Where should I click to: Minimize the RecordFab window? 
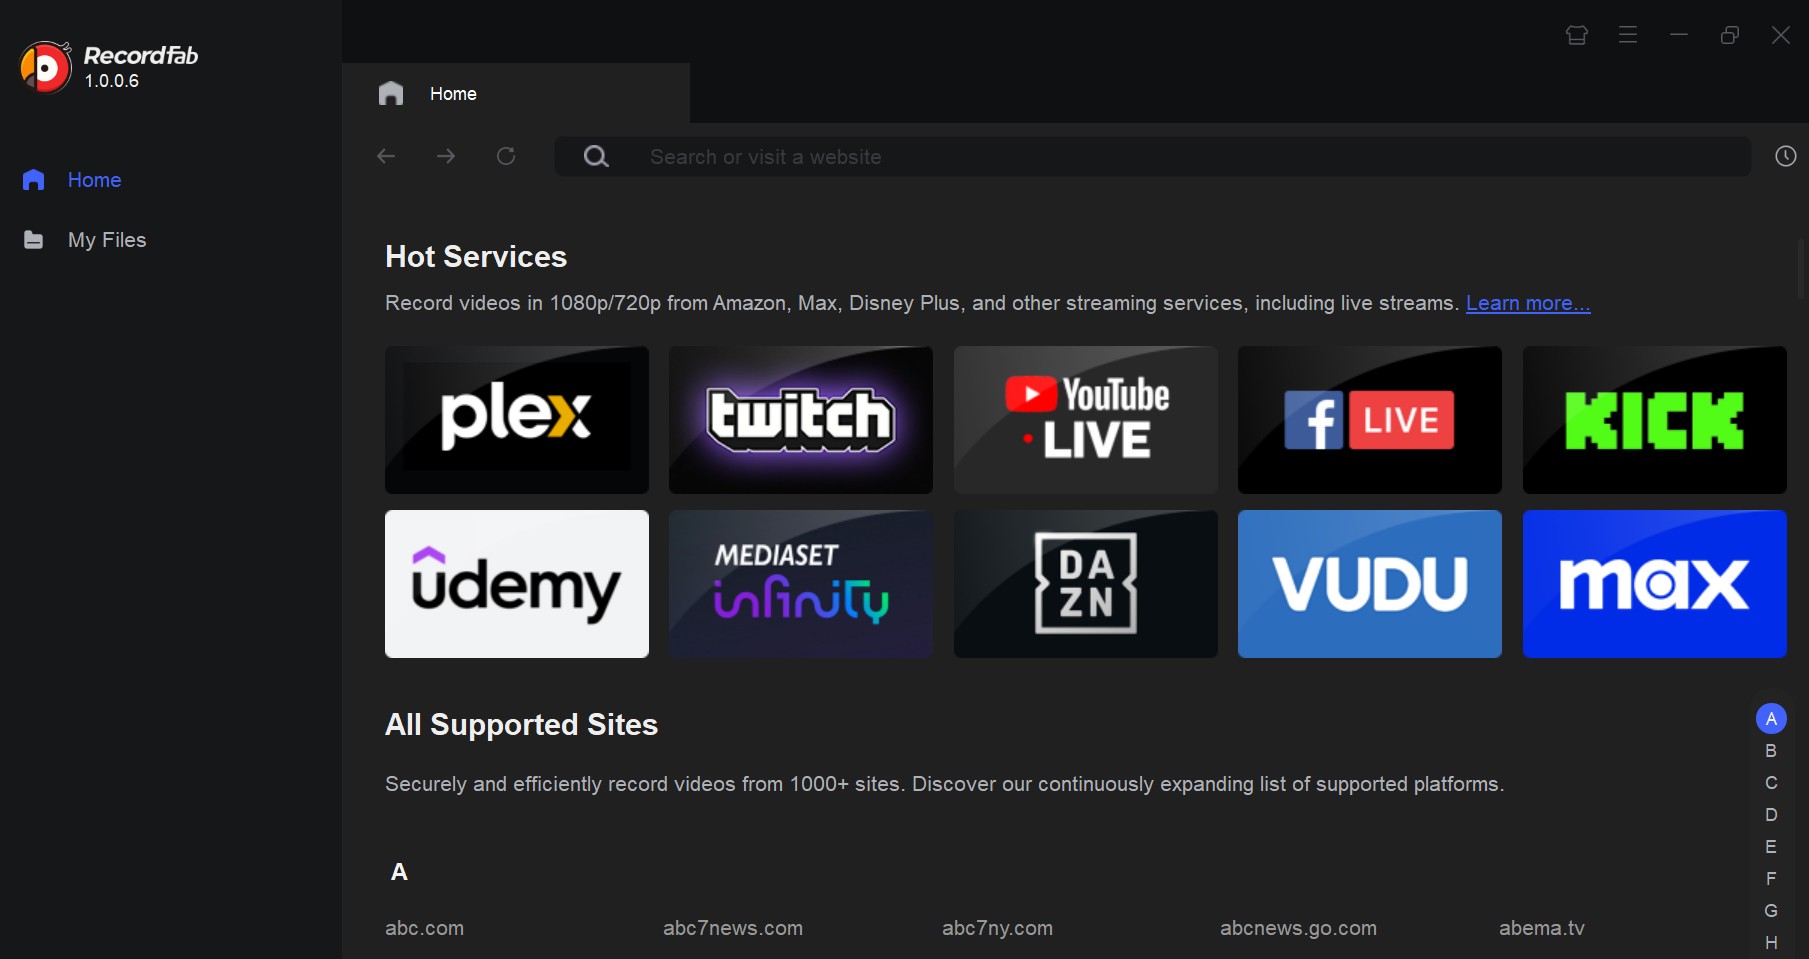(1679, 35)
